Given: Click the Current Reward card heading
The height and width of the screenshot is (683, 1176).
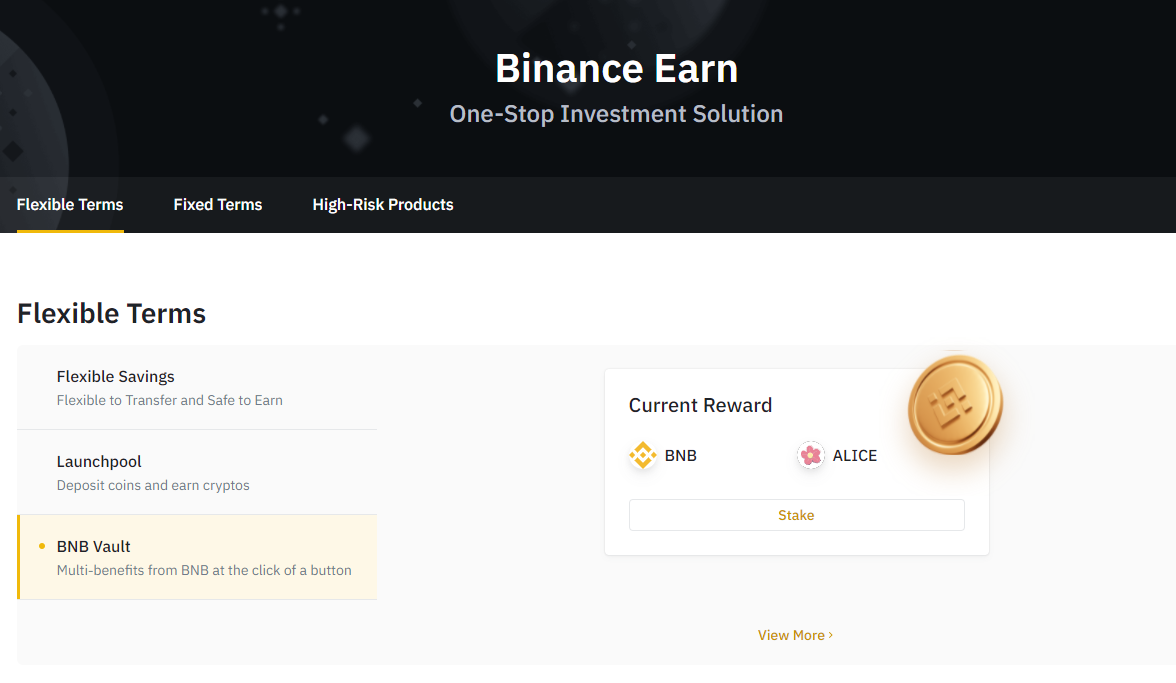Looking at the screenshot, I should click(700, 406).
